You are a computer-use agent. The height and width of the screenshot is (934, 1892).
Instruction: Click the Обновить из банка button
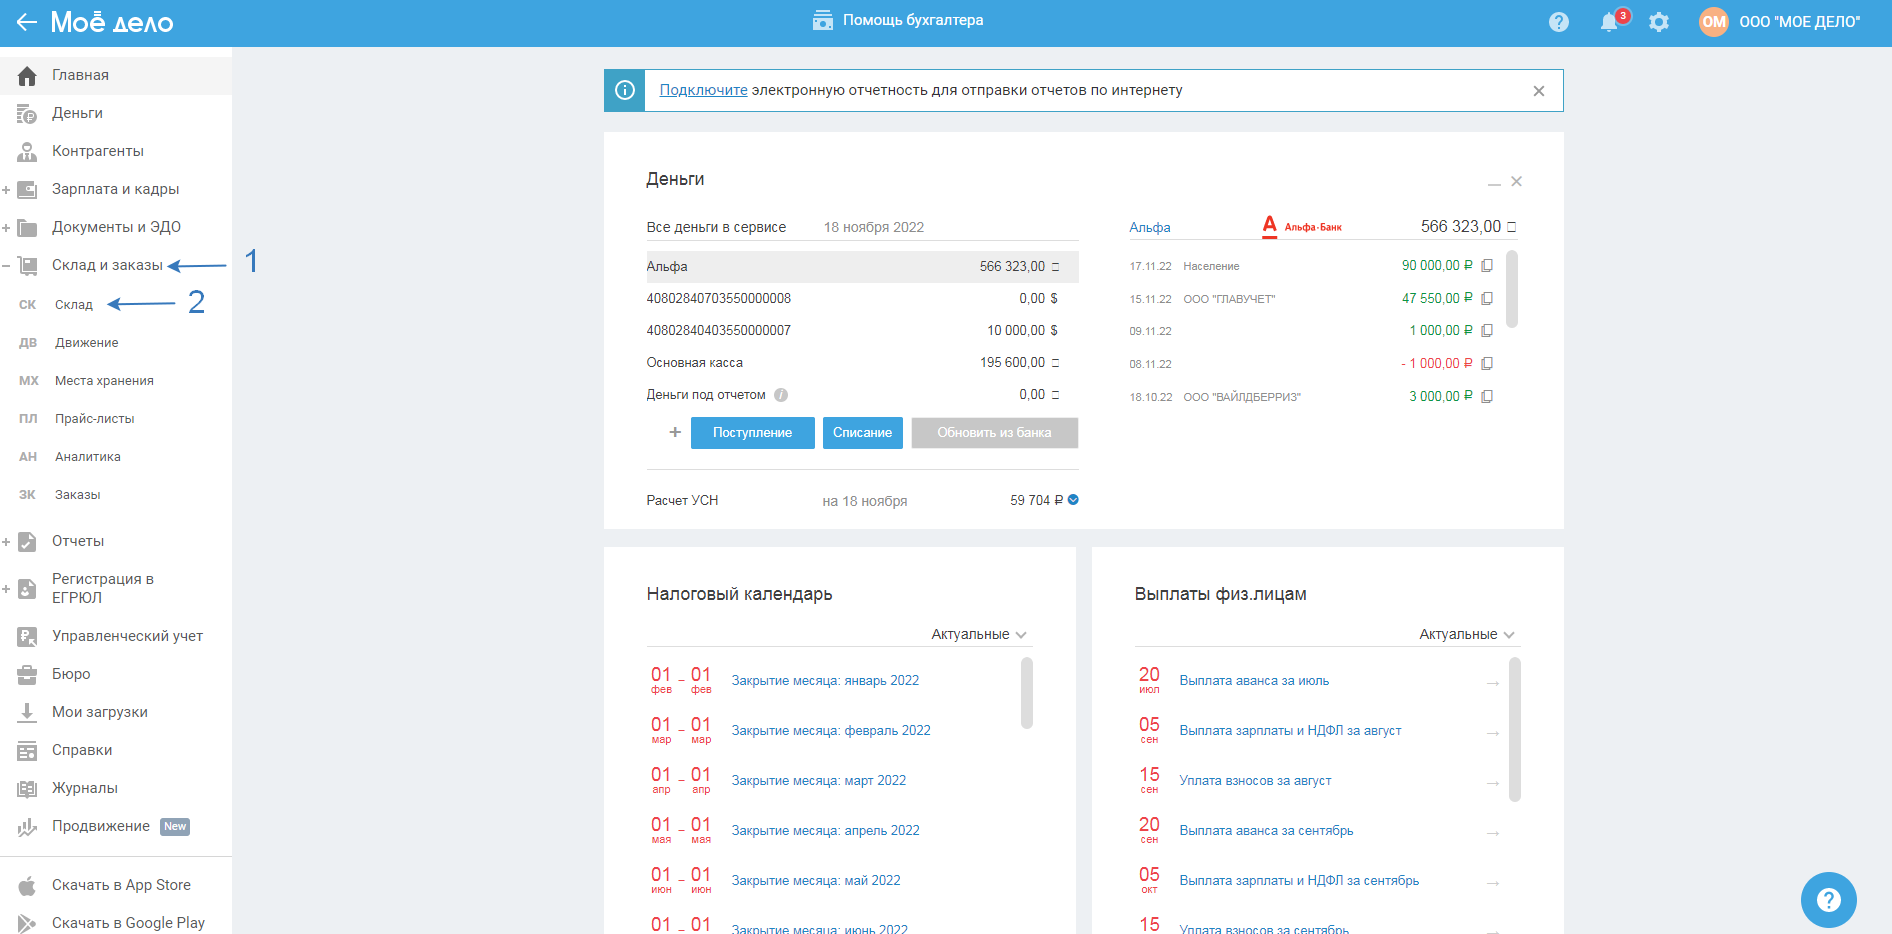(x=994, y=433)
